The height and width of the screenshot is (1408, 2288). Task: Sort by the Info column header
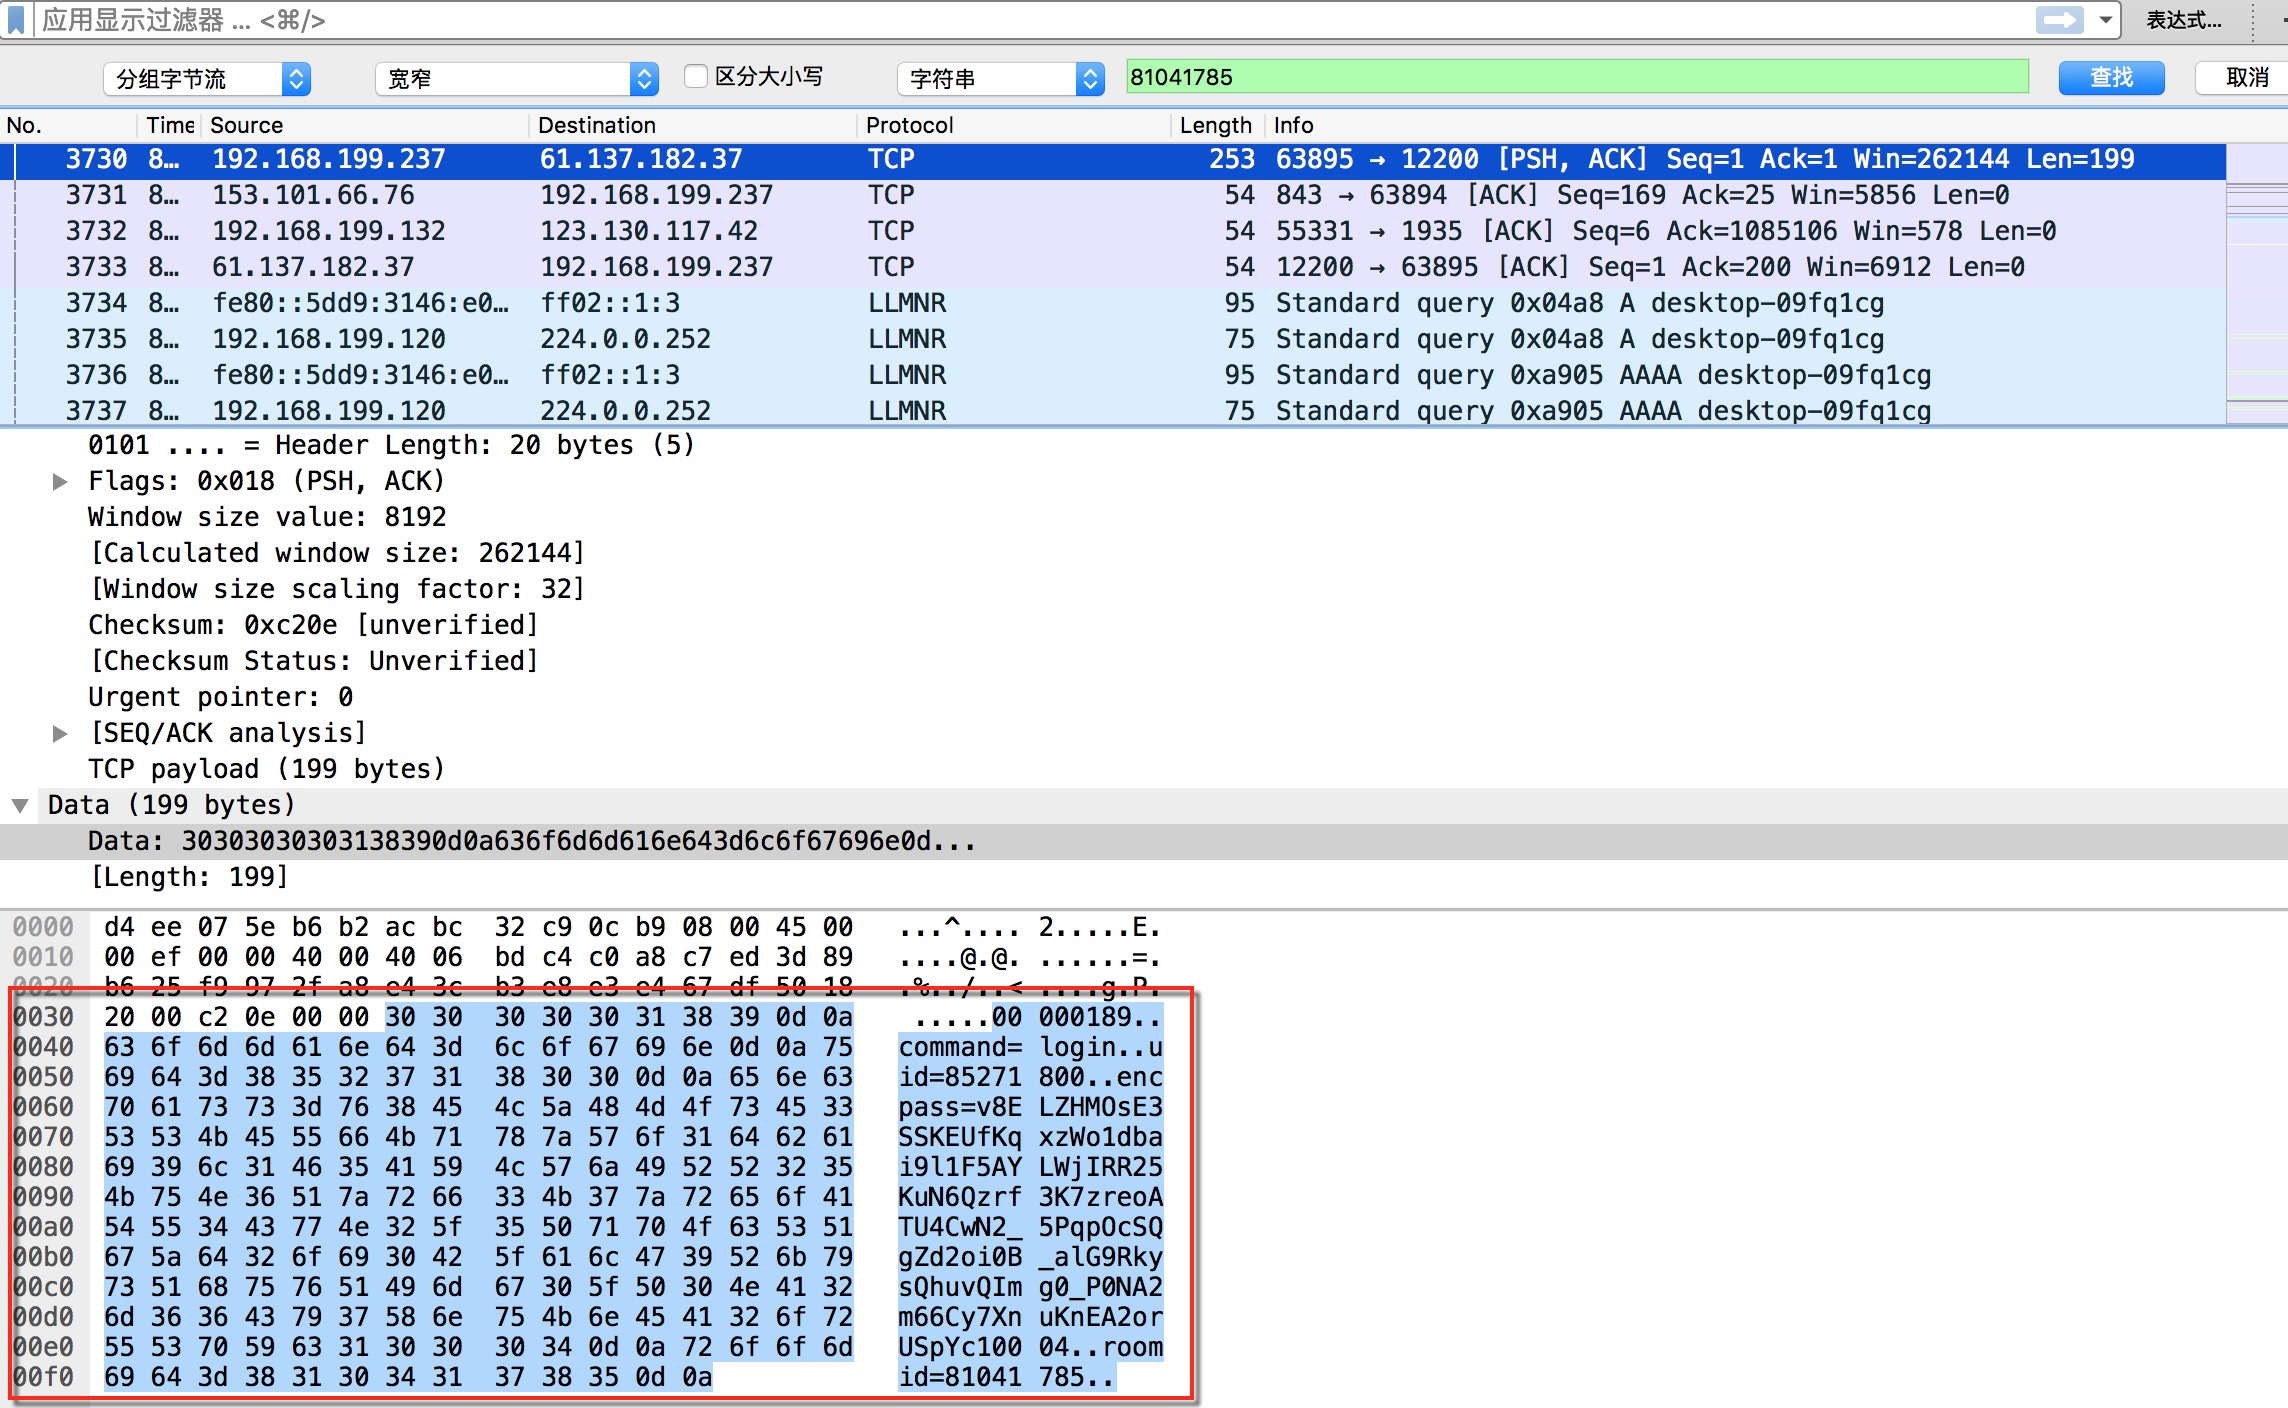pos(1746,125)
